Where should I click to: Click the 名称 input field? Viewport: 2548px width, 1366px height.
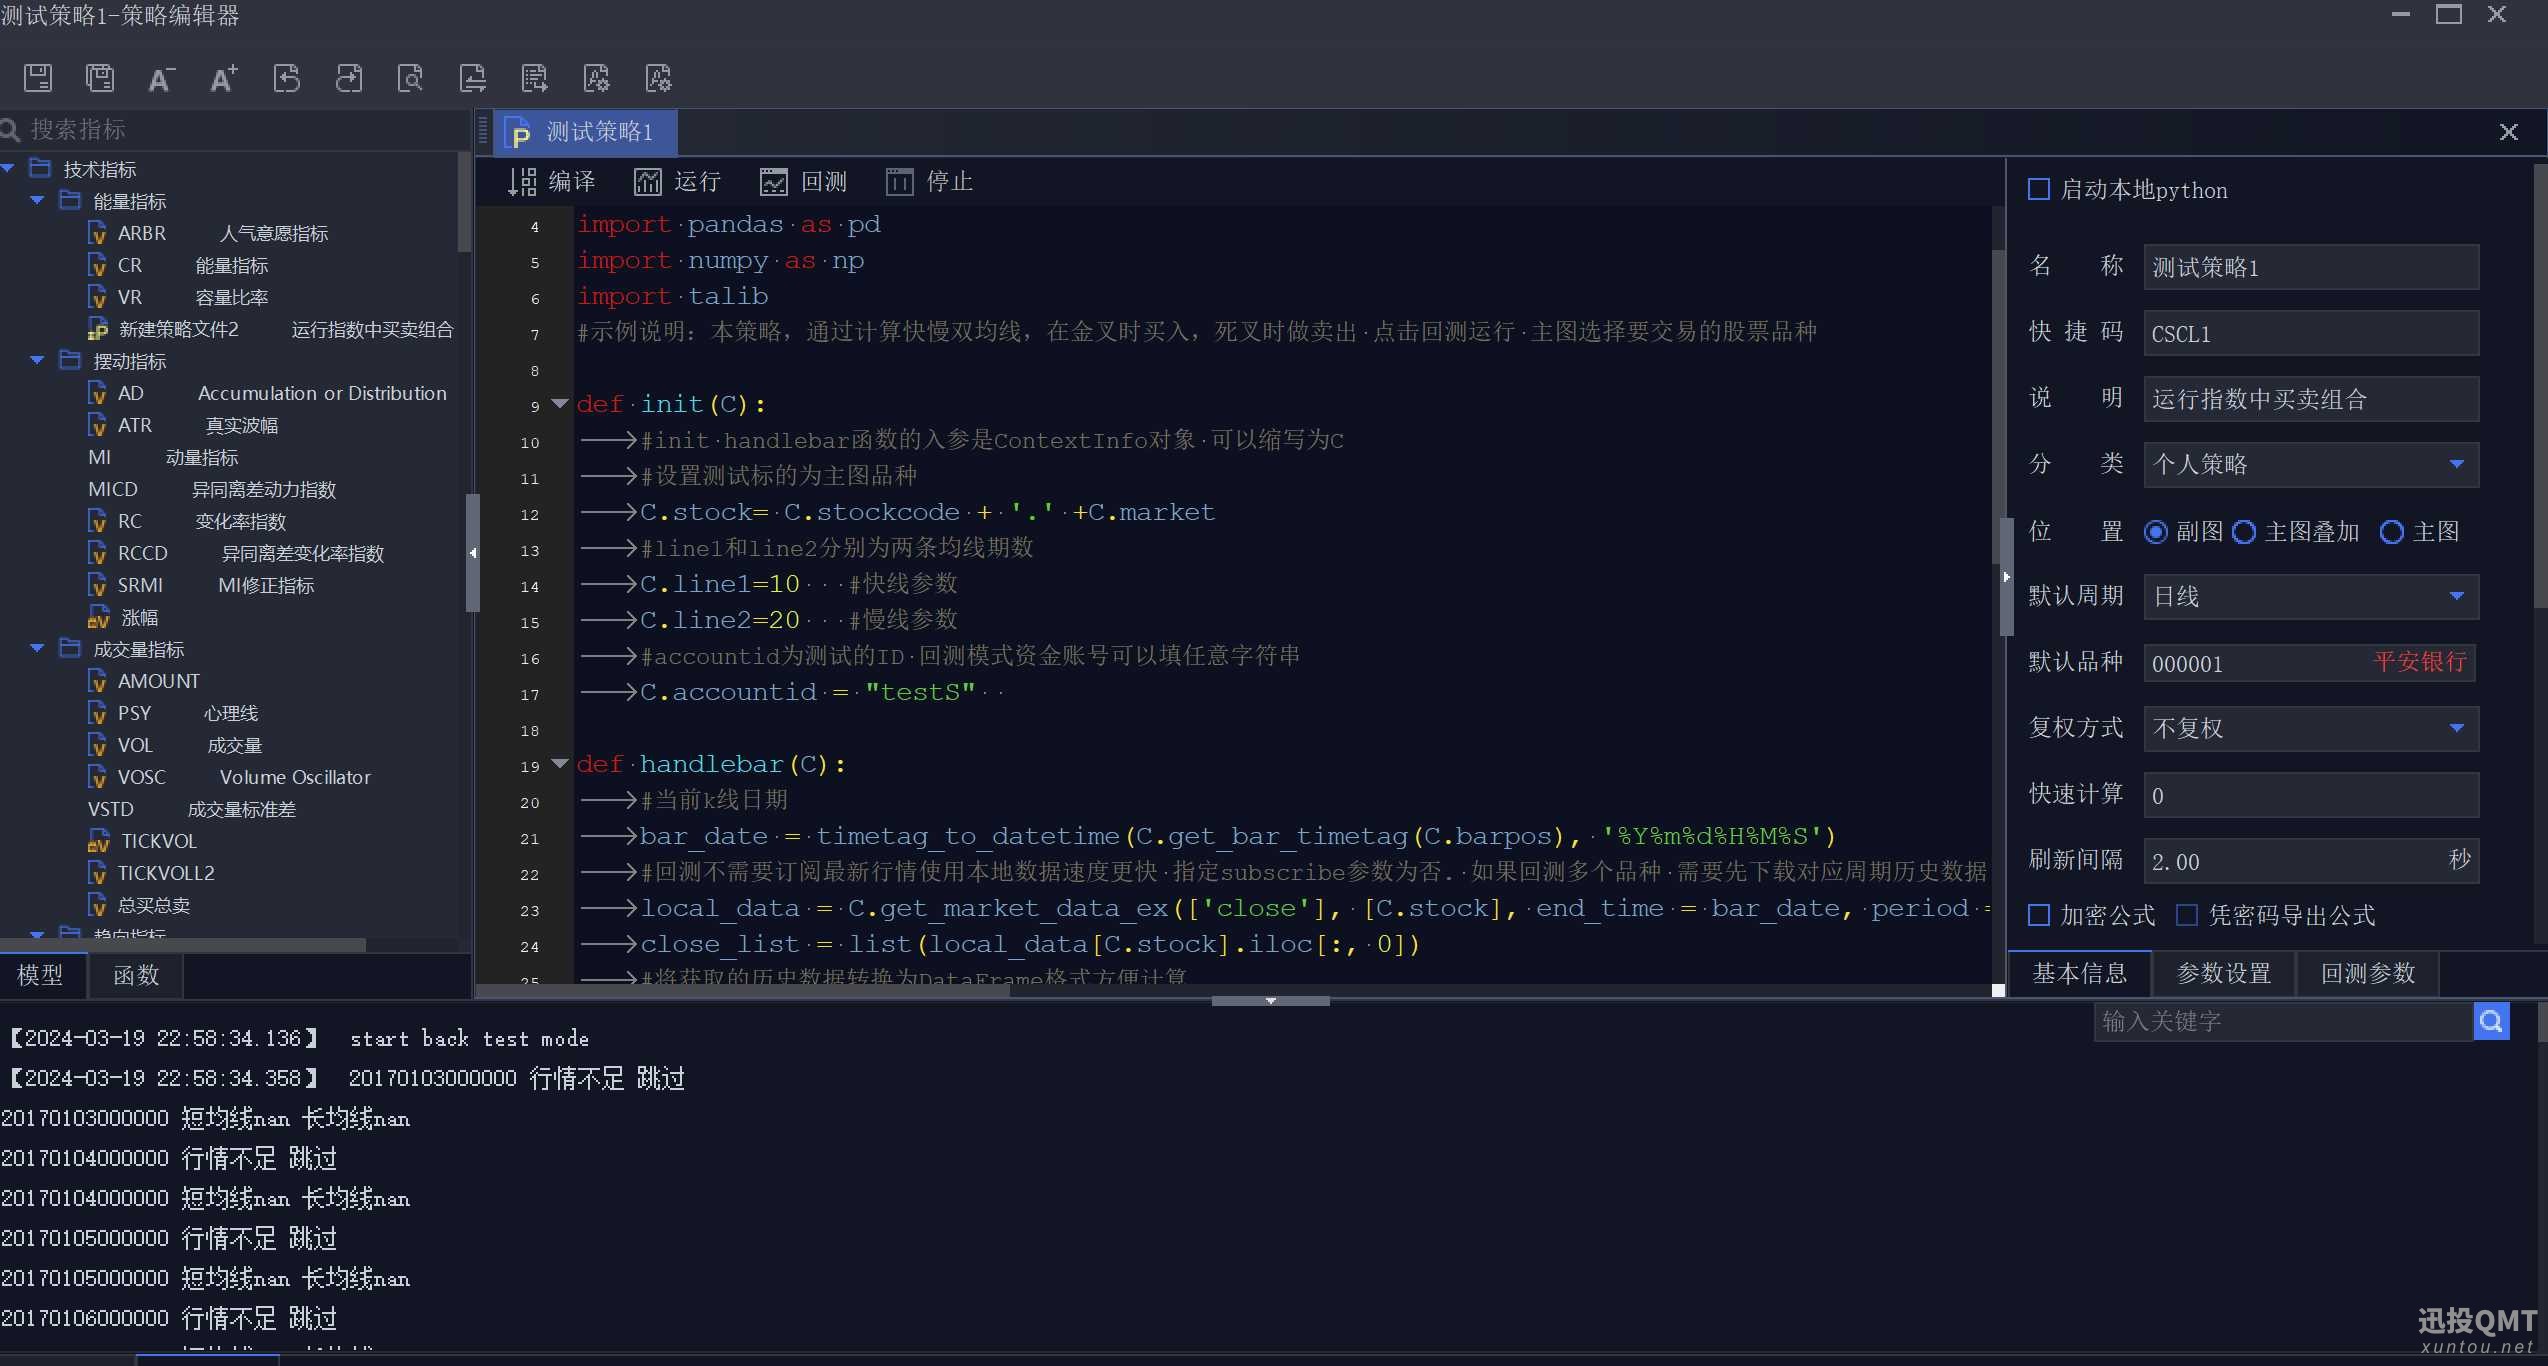pyautogui.click(x=2311, y=267)
